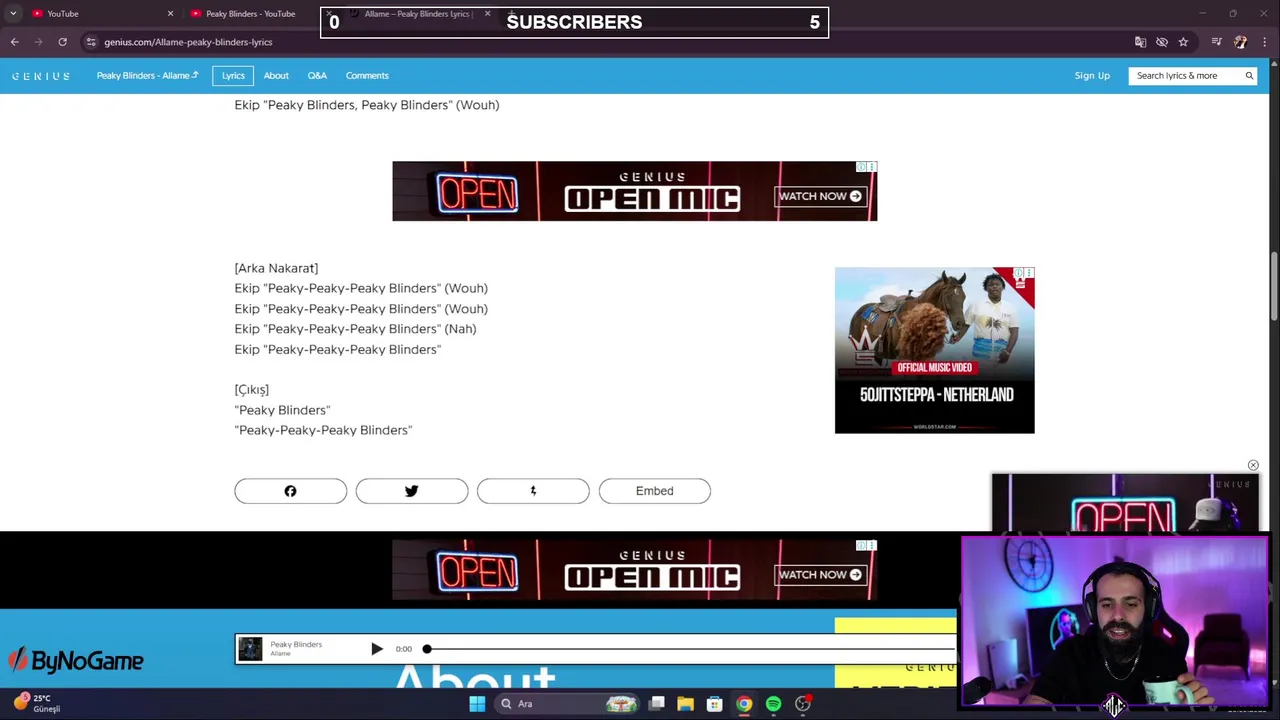Click the Embed button
Viewport: 1280px width, 720px height.
click(x=654, y=491)
